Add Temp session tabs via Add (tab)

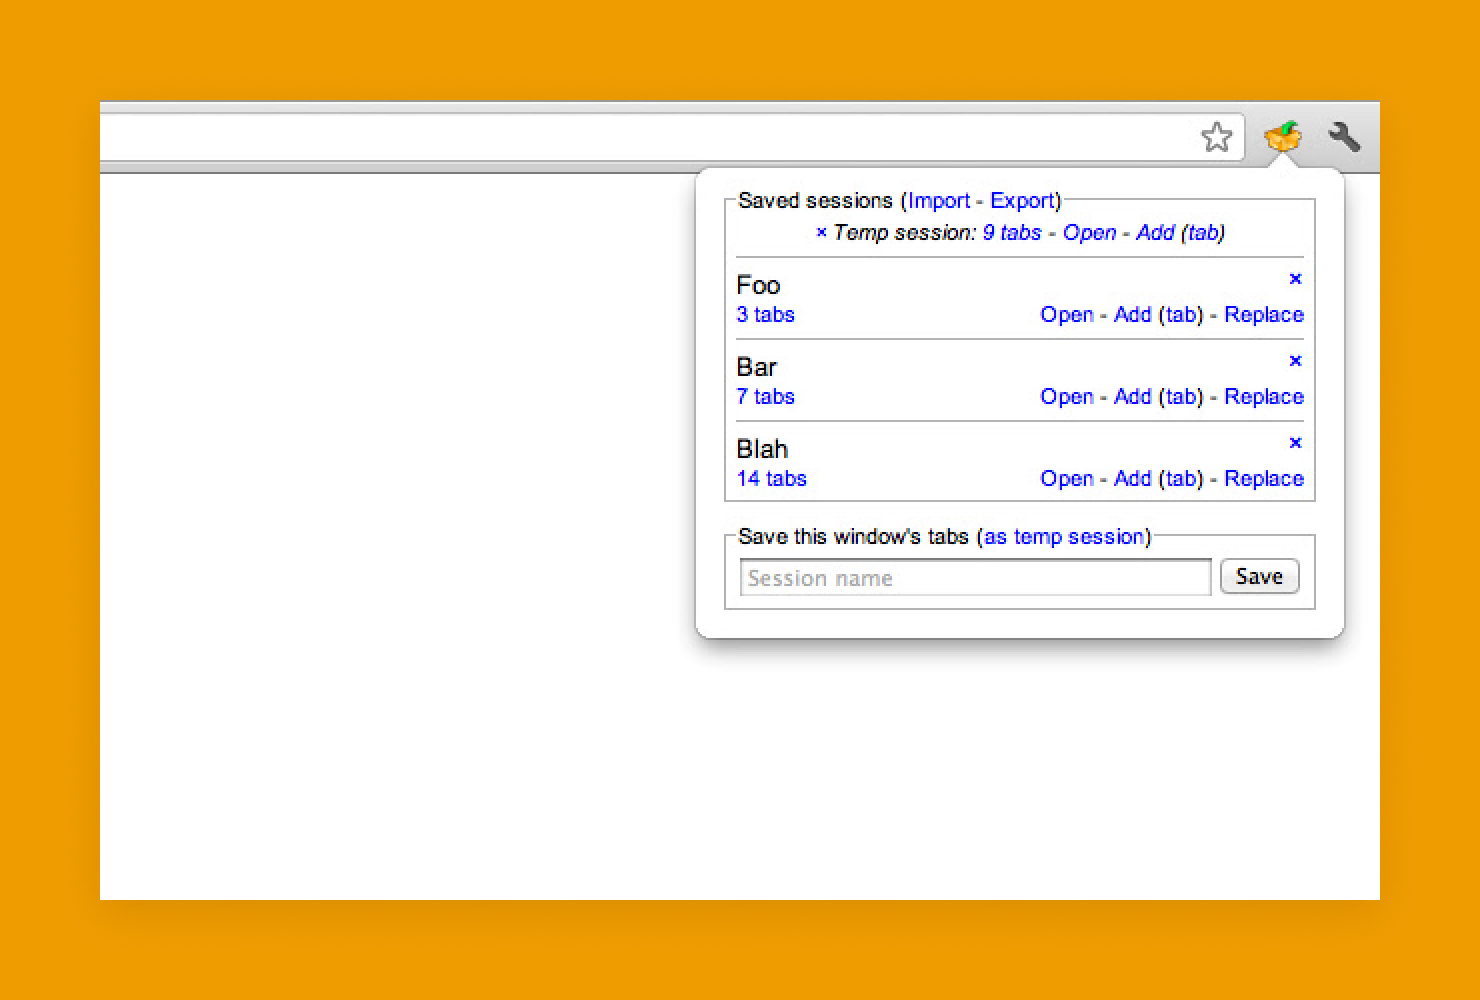pyautogui.click(x=1155, y=232)
